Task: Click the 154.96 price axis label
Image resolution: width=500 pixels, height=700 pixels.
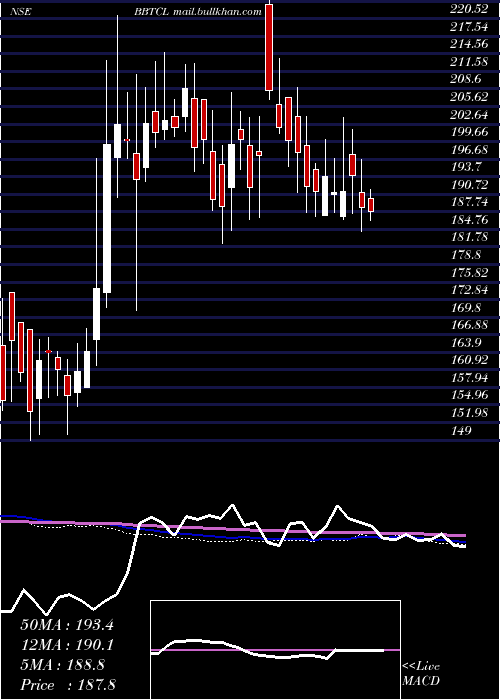Action: point(468,395)
